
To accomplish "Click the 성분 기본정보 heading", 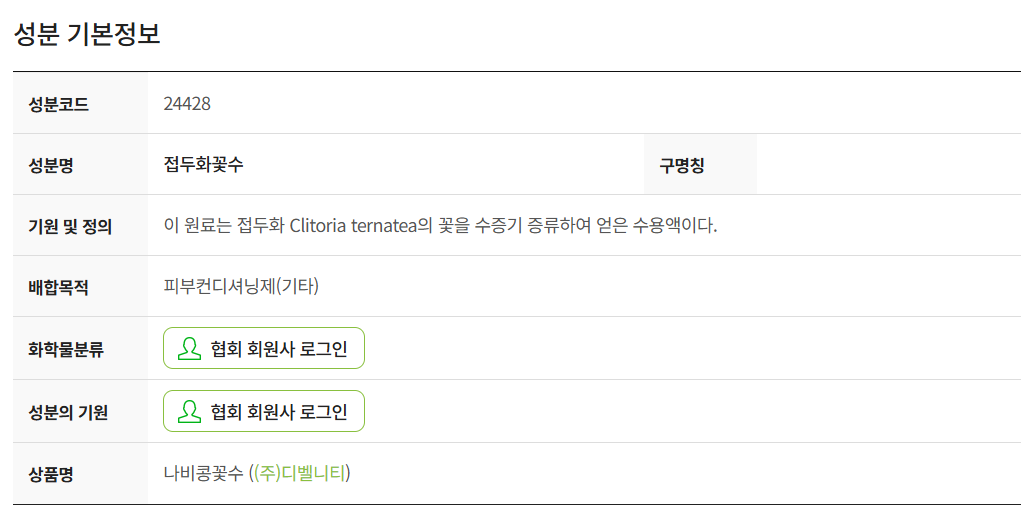I will pos(87,34).
